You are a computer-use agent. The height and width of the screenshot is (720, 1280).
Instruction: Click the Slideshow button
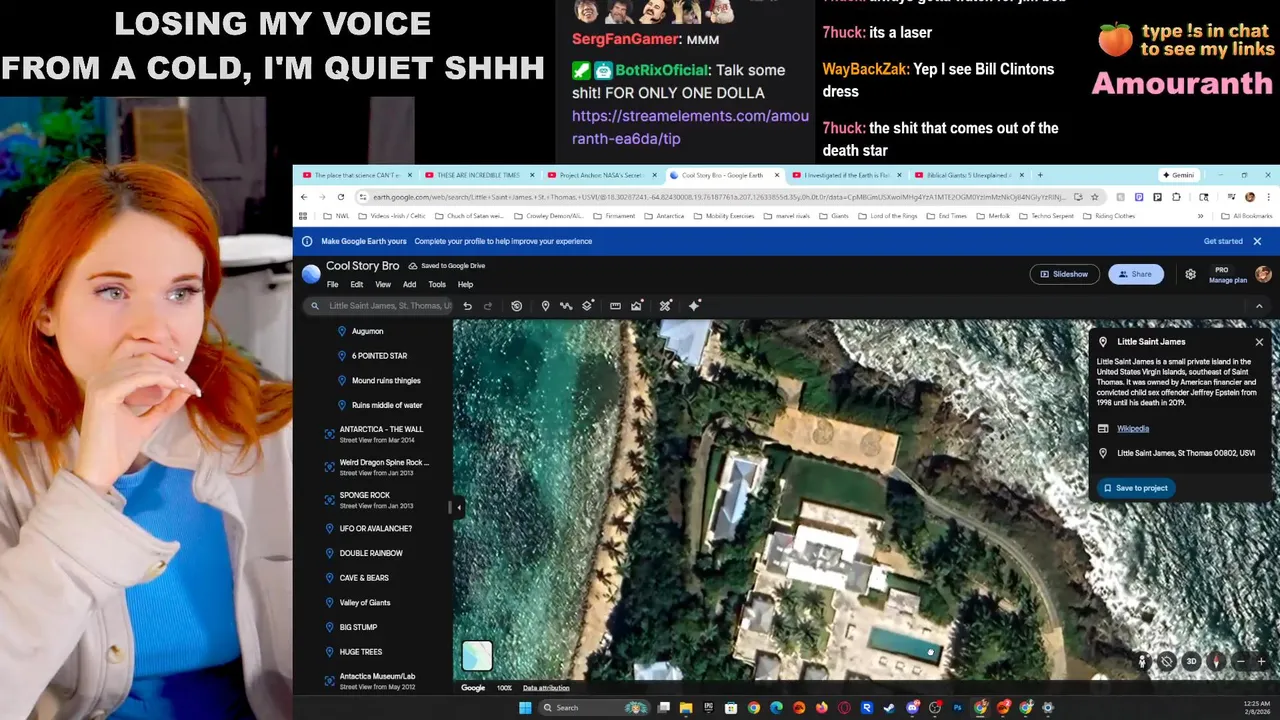[x=1064, y=274]
